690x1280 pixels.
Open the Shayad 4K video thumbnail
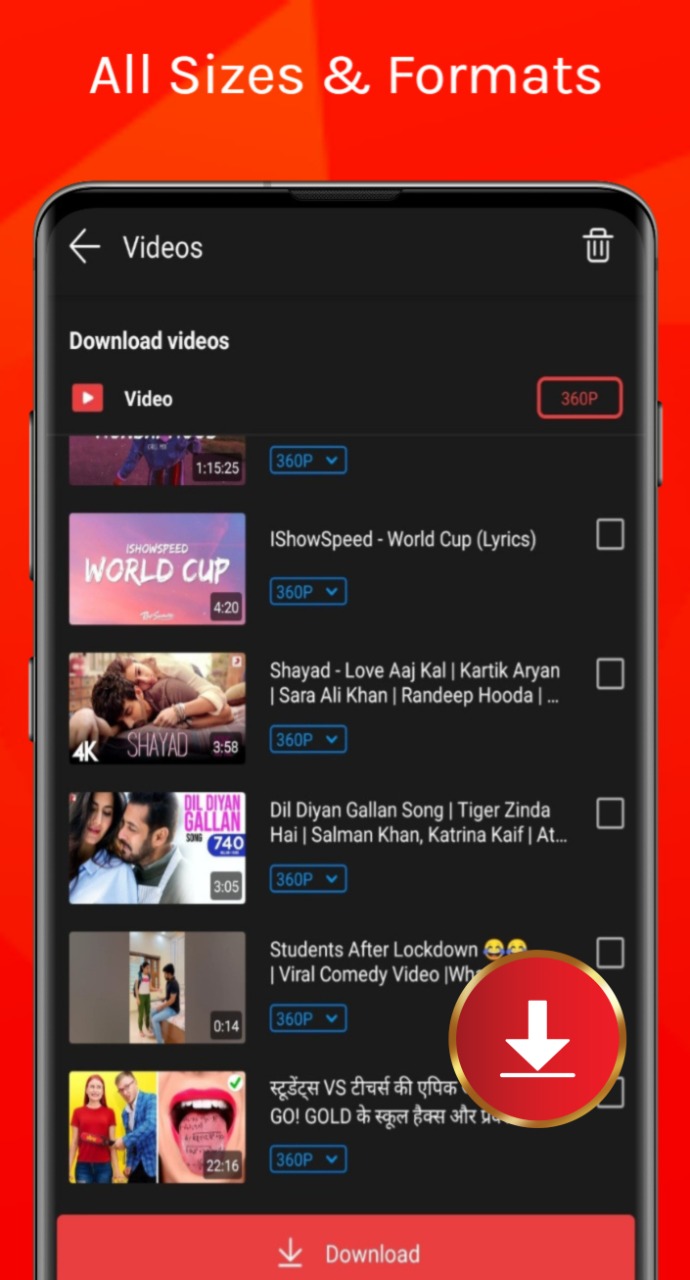[x=157, y=708]
